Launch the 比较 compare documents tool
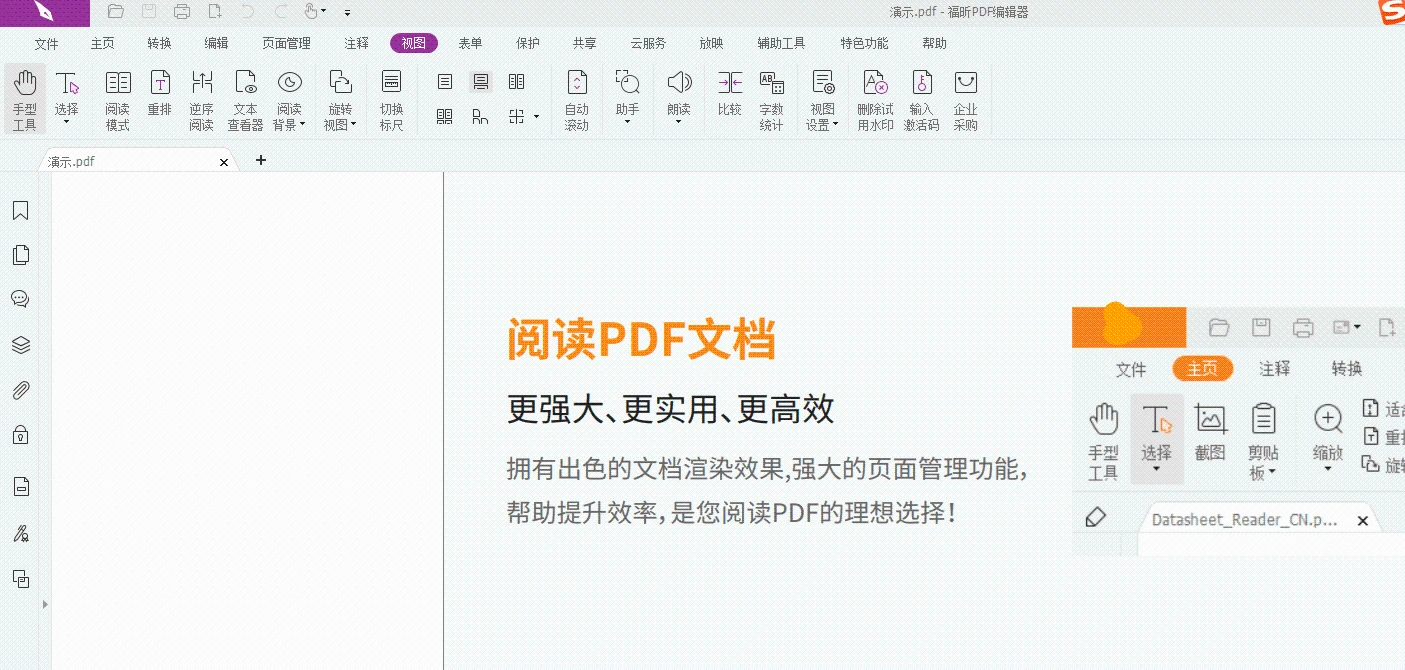This screenshot has width=1405, height=670. (x=730, y=94)
